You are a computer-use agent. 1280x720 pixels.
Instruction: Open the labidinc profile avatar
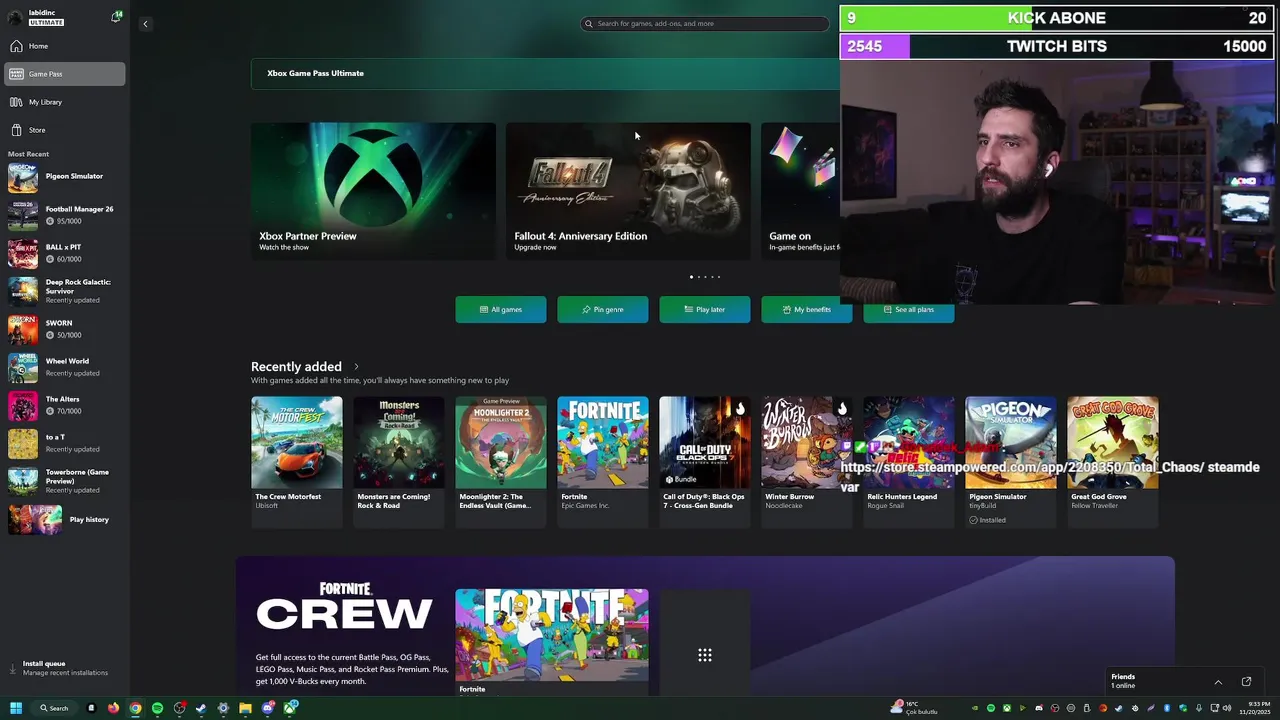pos(15,17)
